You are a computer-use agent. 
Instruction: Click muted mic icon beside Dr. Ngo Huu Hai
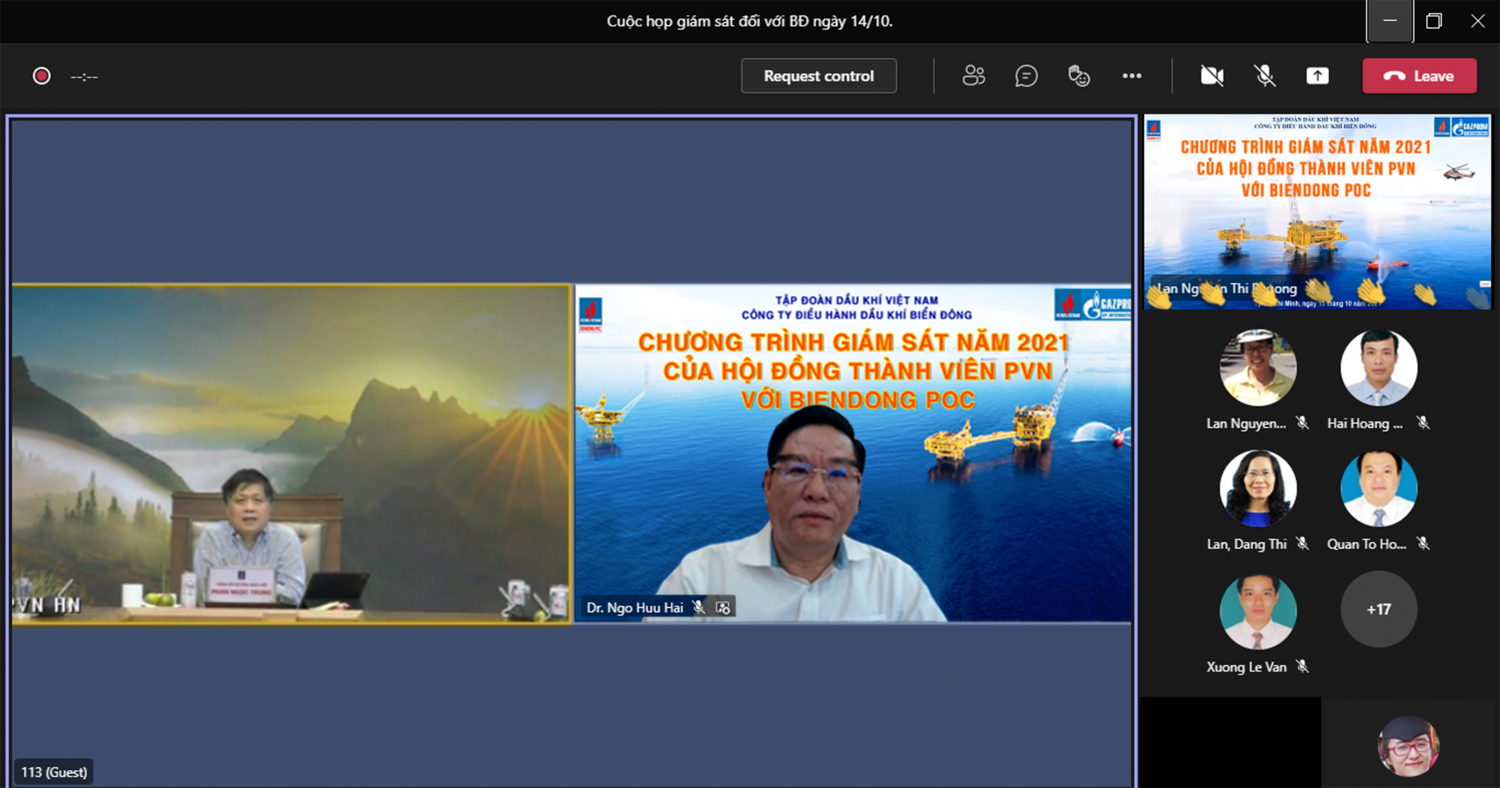click(699, 607)
